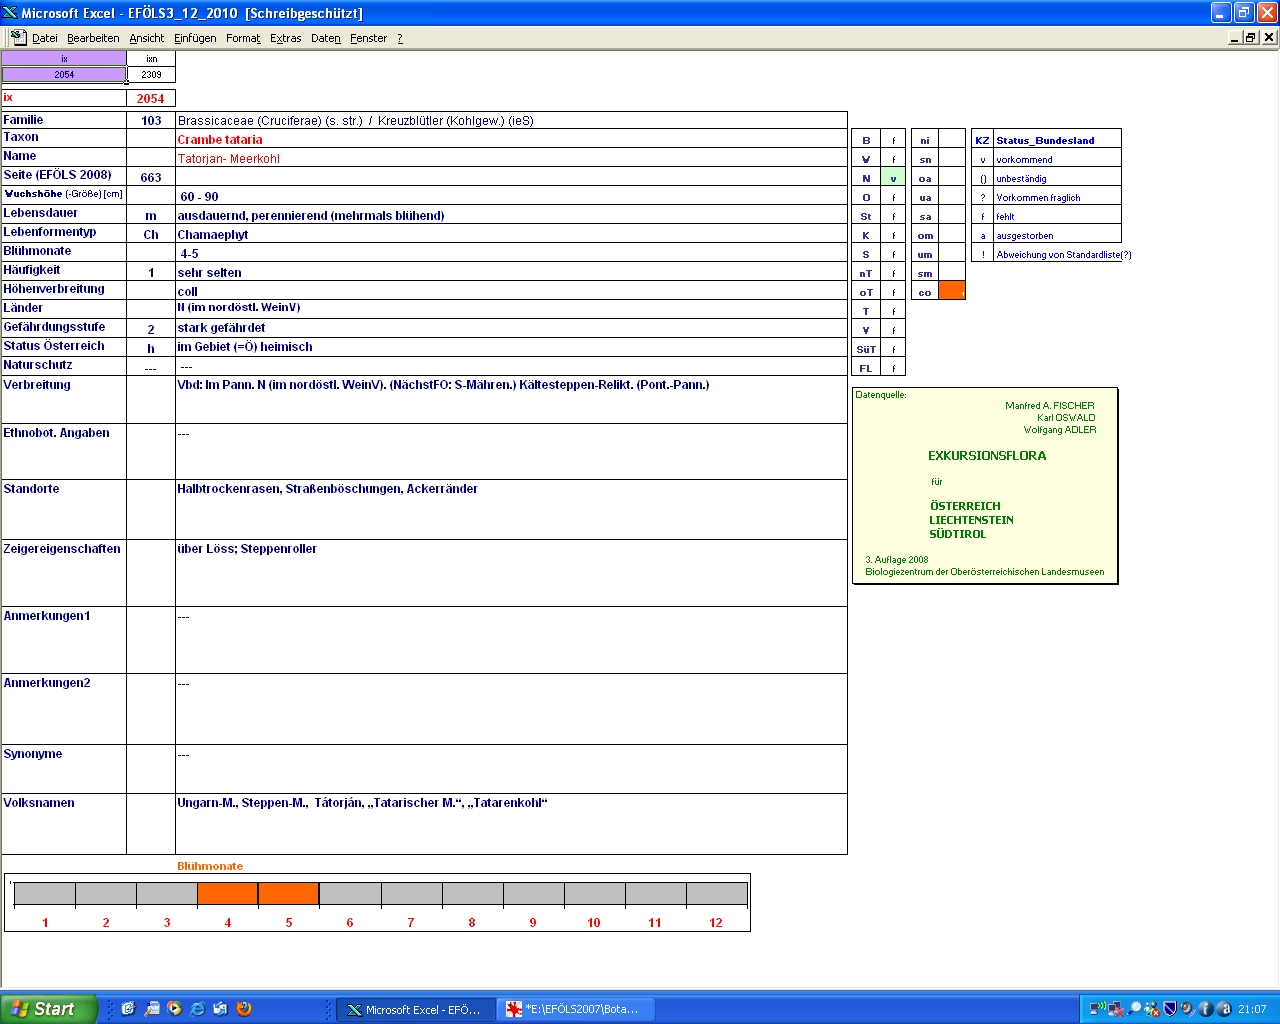The height and width of the screenshot is (1024, 1280).
Task: Click the wireless network tray icon
Action: click(1098, 1009)
